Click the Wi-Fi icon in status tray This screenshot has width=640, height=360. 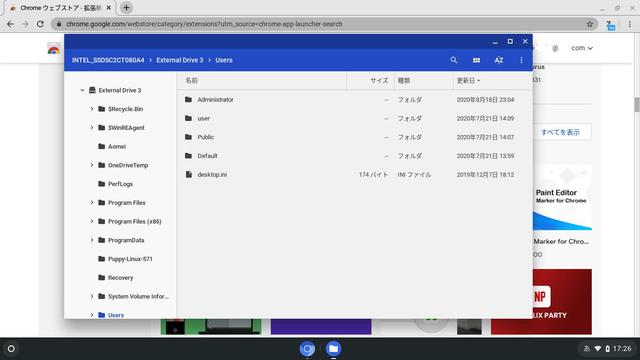598,349
